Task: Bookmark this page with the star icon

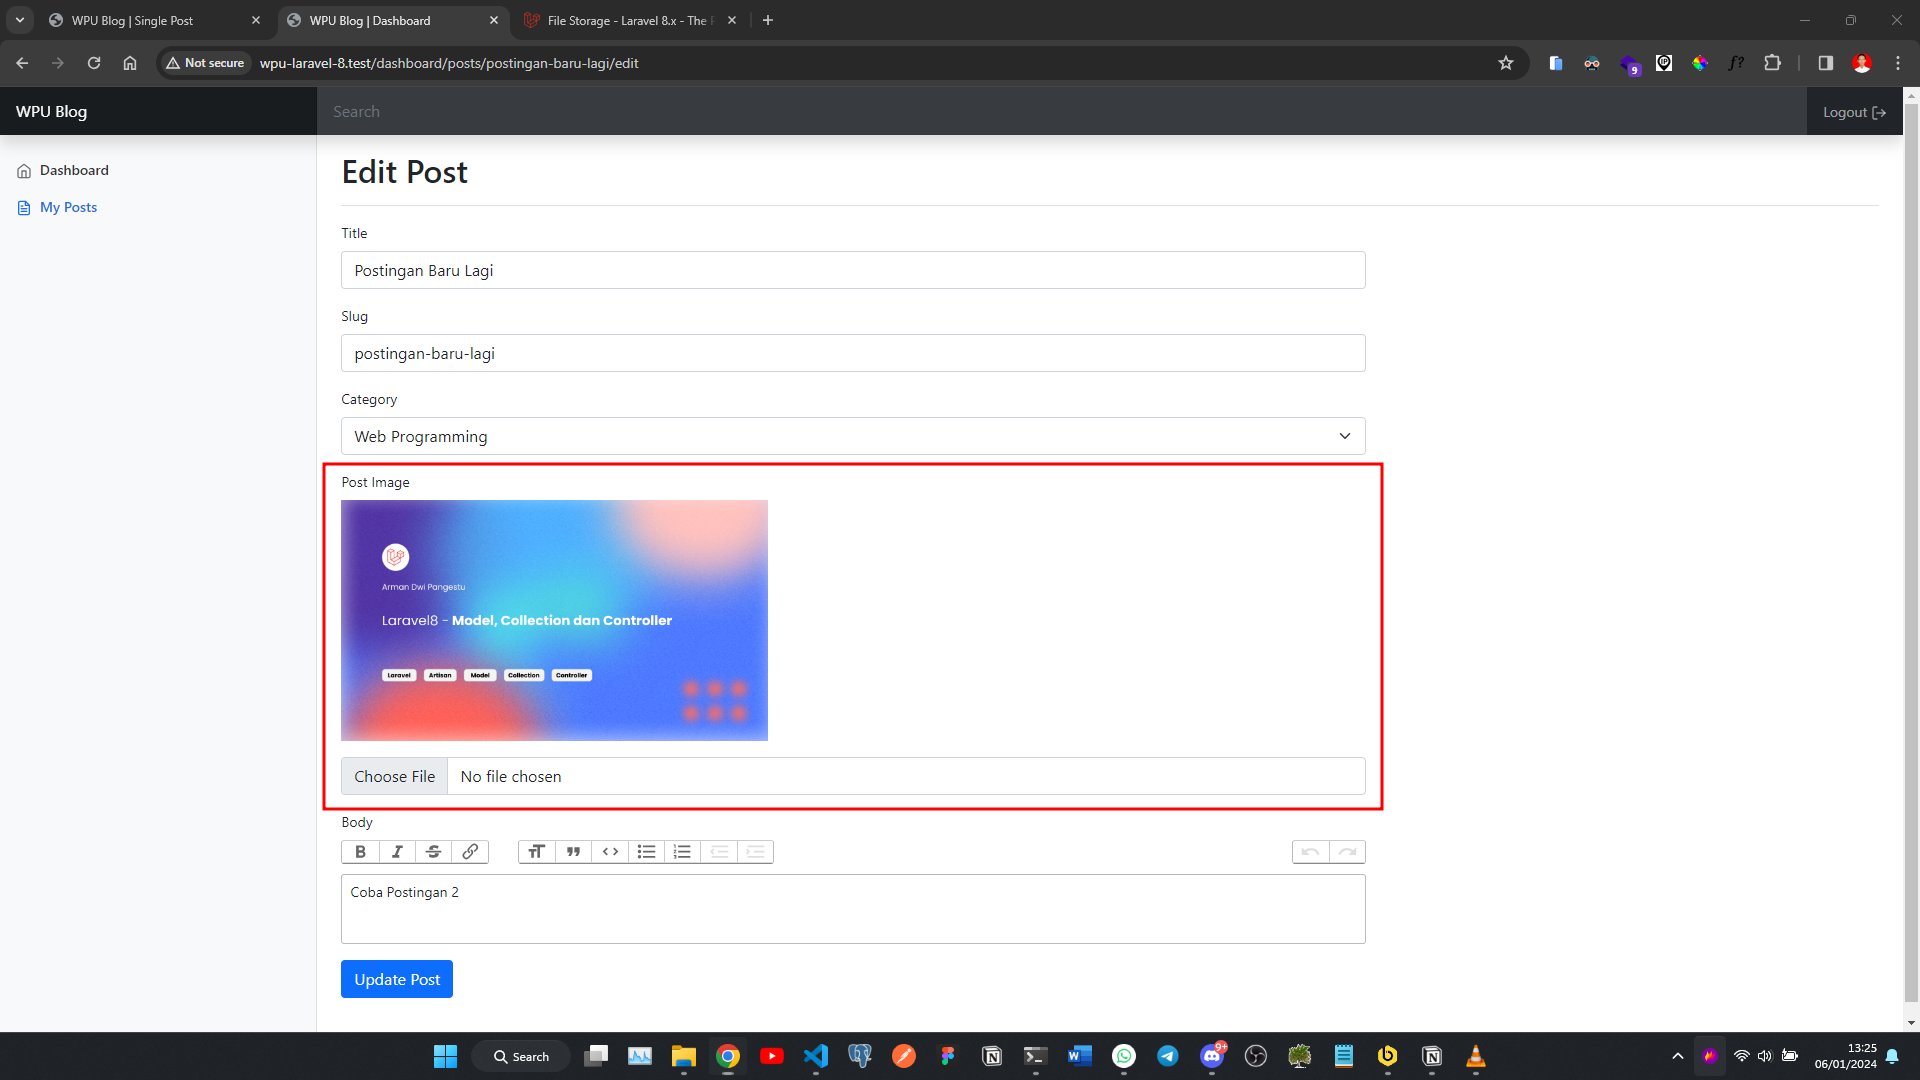Action: click(x=1506, y=62)
